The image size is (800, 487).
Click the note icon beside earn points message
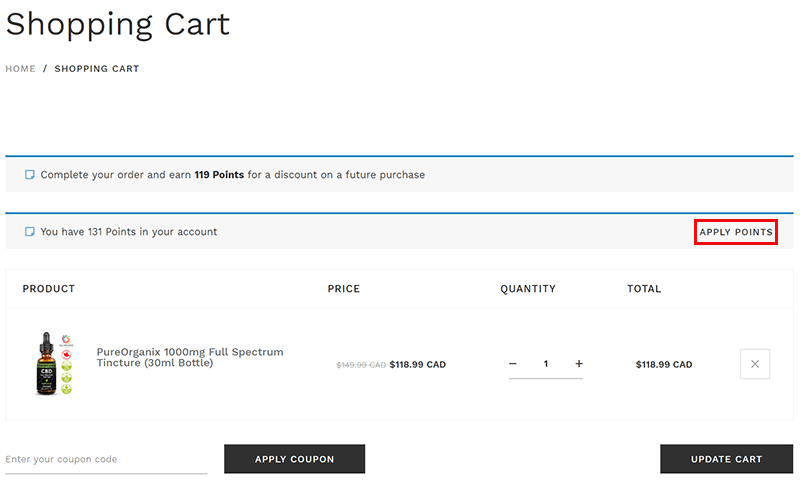(x=29, y=175)
